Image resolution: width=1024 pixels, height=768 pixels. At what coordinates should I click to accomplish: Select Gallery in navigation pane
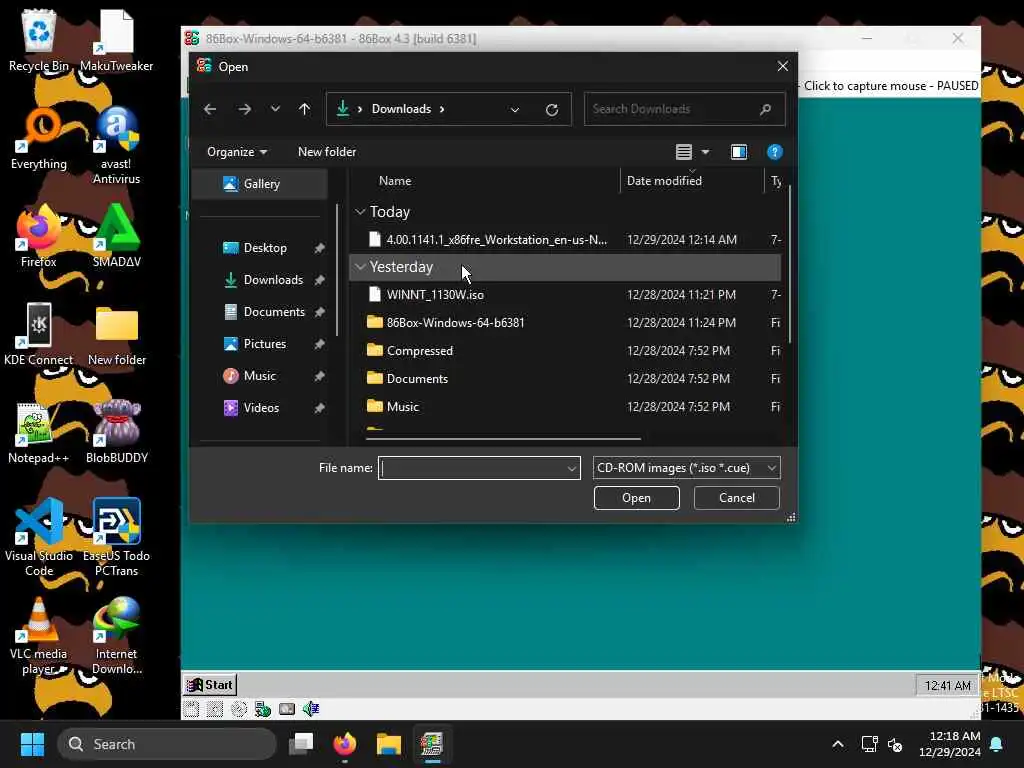point(260,184)
